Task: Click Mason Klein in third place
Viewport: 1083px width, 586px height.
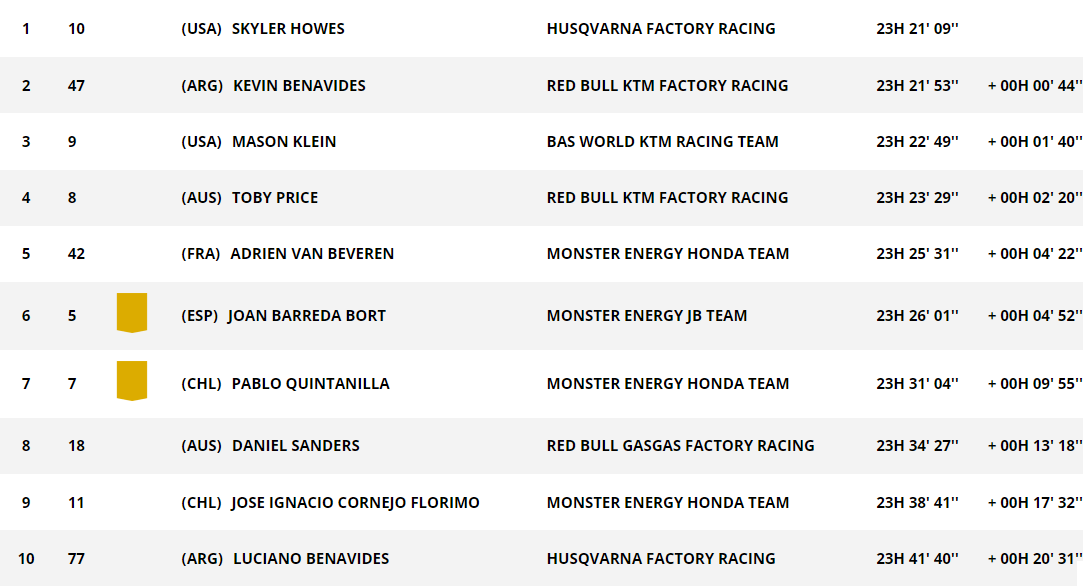Action: (284, 142)
